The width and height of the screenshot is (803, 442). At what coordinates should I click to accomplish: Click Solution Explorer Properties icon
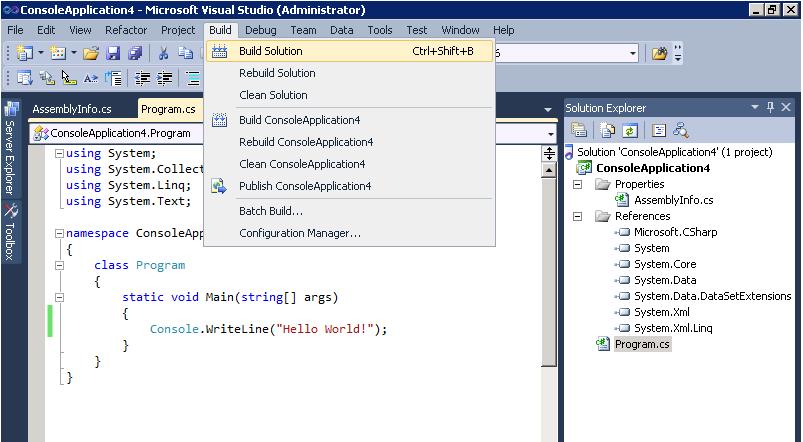click(x=579, y=130)
